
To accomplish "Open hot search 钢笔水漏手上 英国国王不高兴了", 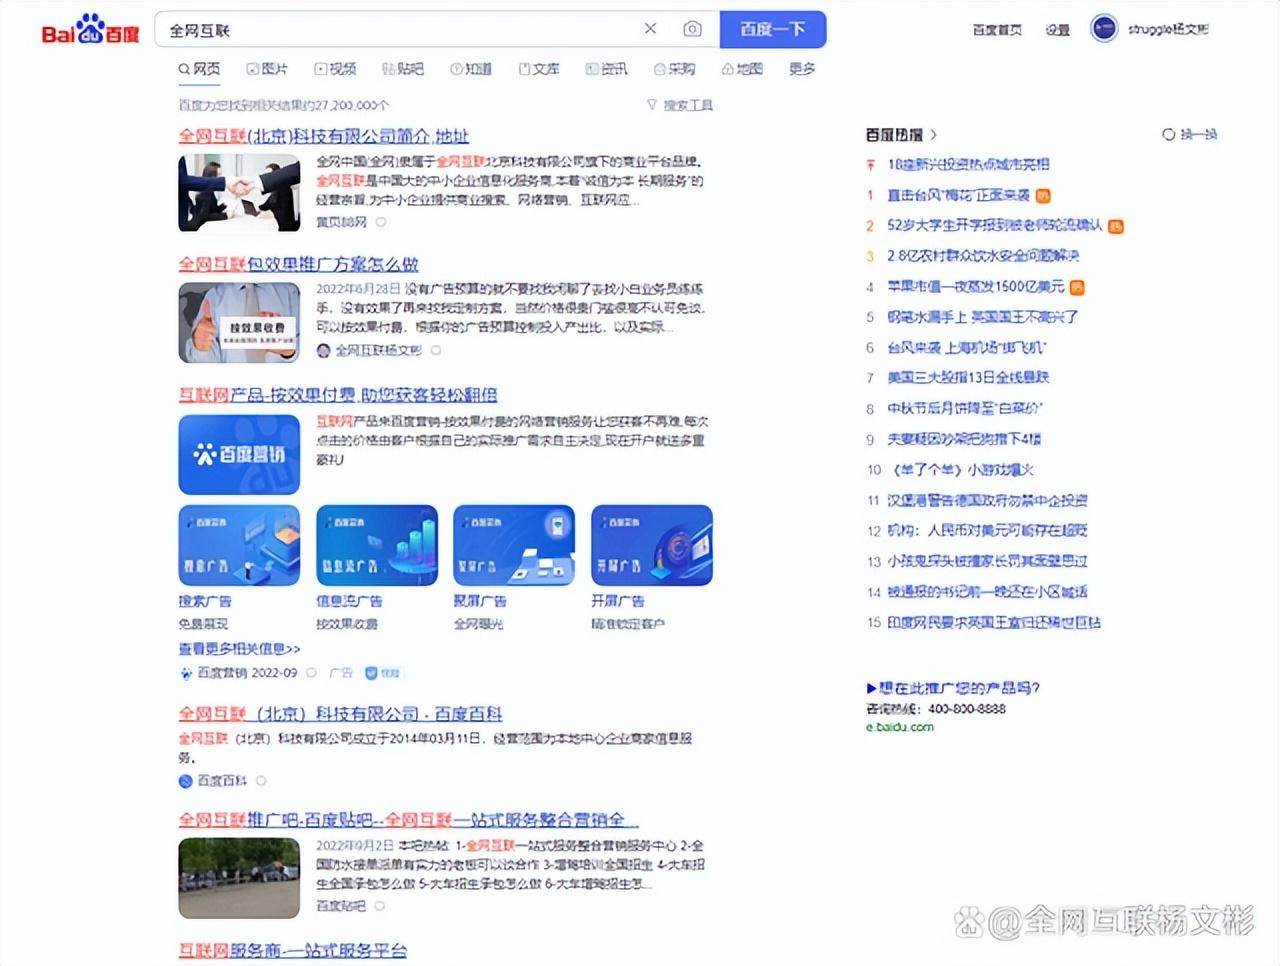I will (982, 317).
